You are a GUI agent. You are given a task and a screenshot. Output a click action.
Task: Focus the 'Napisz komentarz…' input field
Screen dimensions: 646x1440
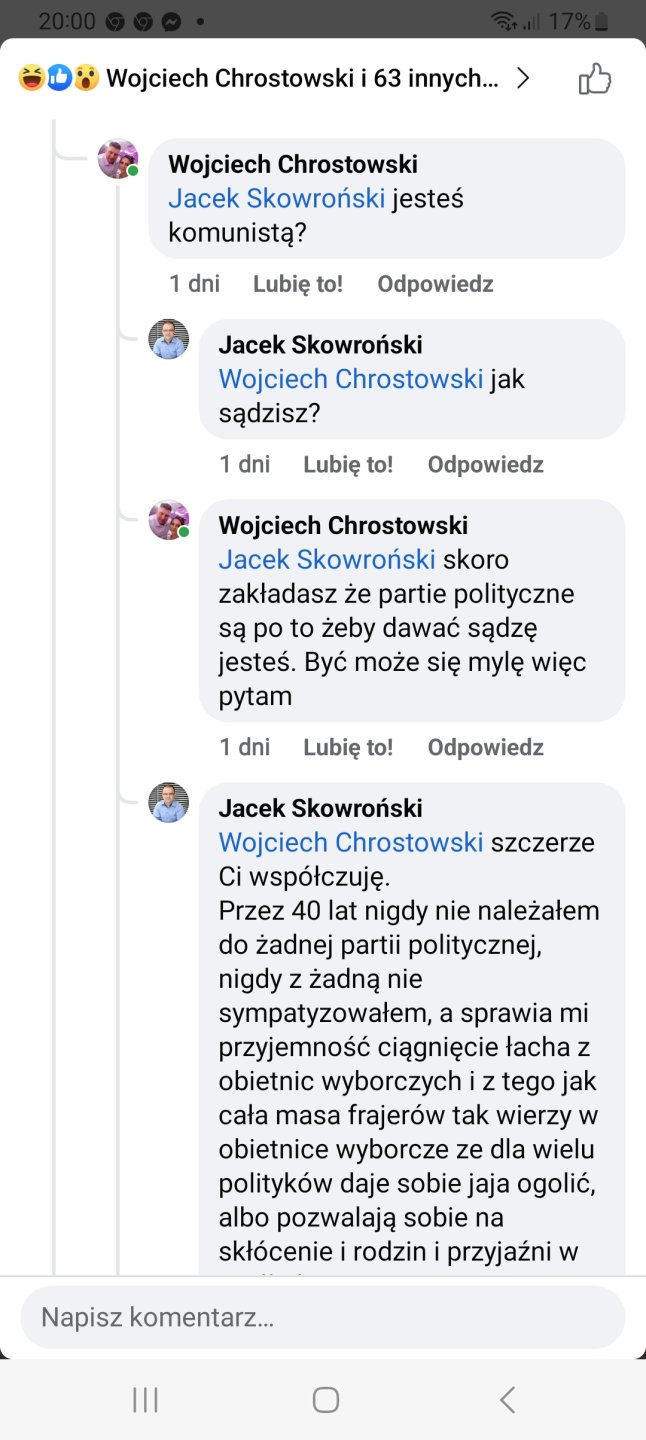[322, 1317]
